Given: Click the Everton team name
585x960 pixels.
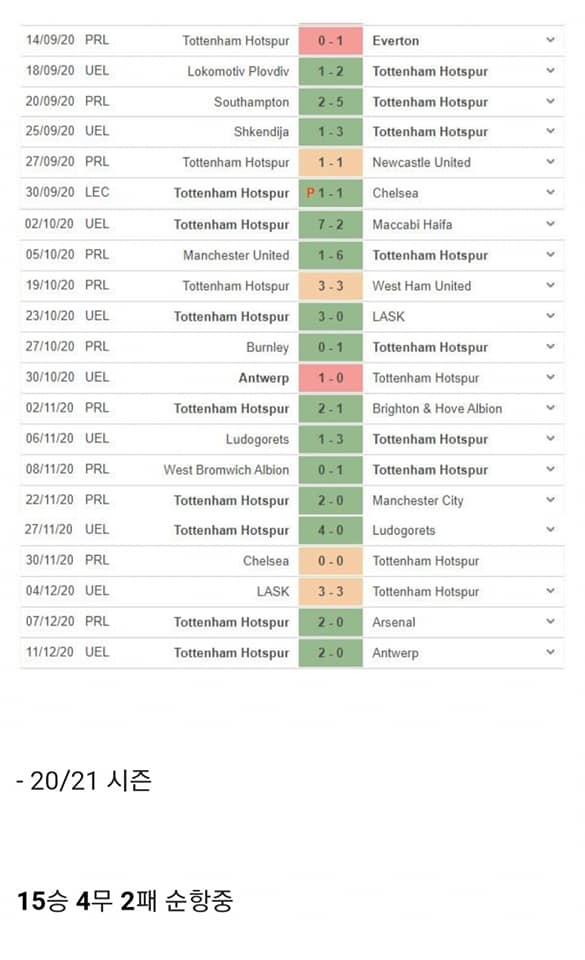Looking at the screenshot, I should click(x=396, y=41).
